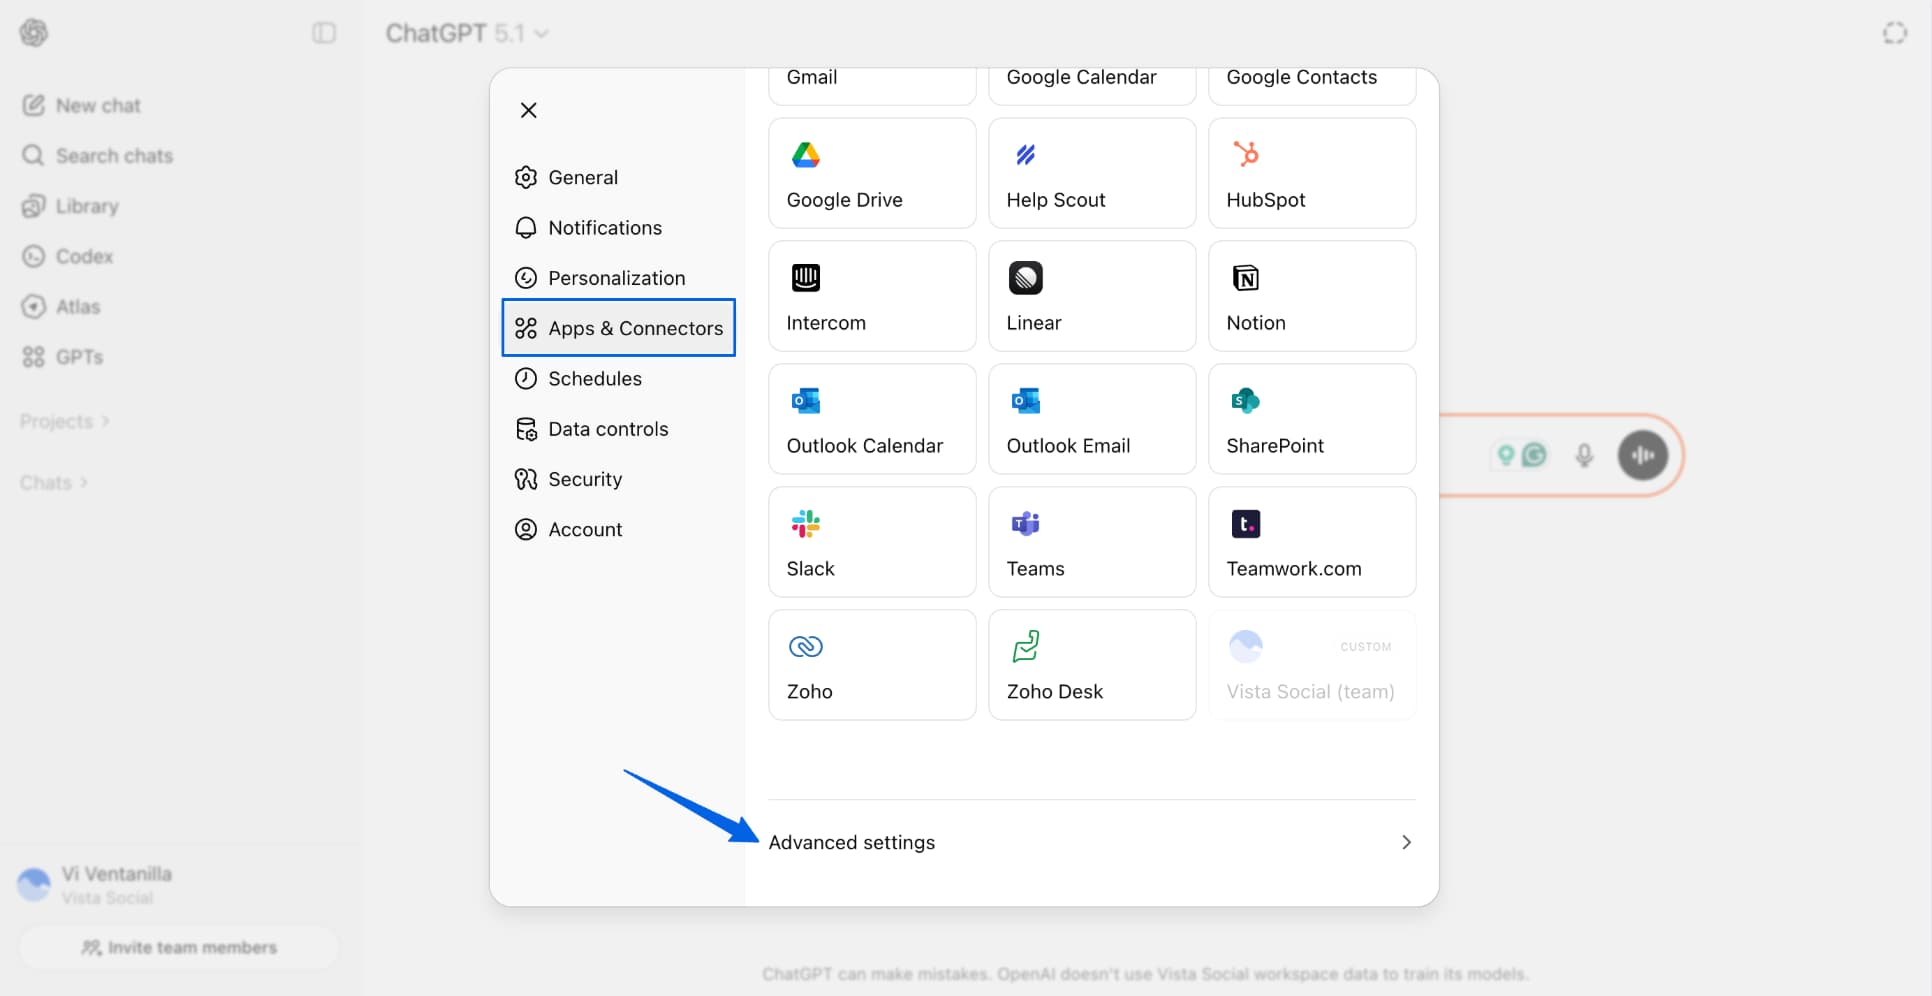
Task: Open Atlas in the sidebar
Action: tap(79, 306)
